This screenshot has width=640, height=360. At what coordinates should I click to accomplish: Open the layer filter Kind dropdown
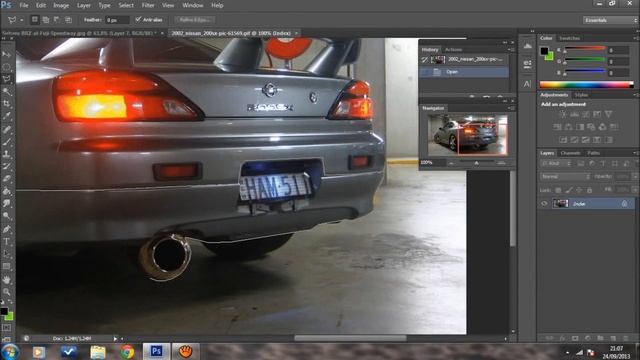(x=556, y=164)
